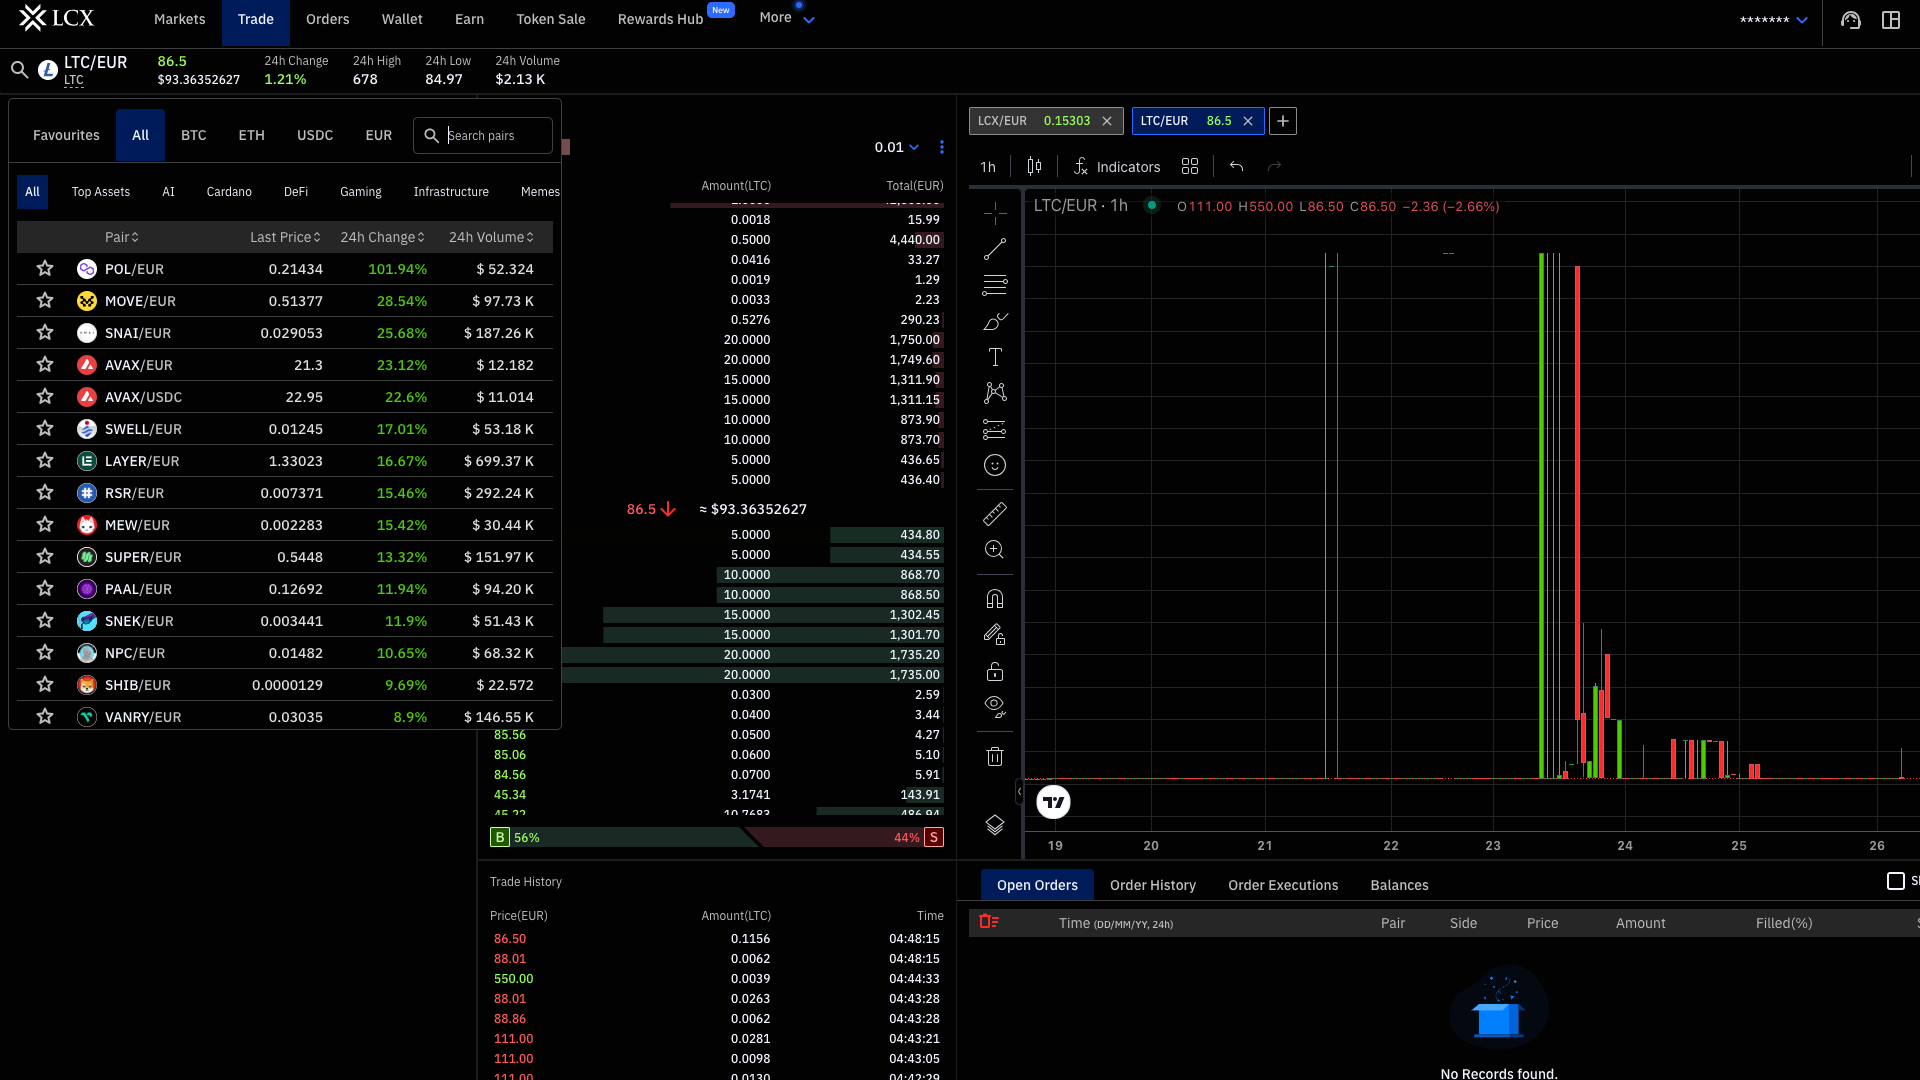This screenshot has height=1080, width=1920.
Task: Close the LTC/EUR chart tab
Action: (x=1248, y=121)
